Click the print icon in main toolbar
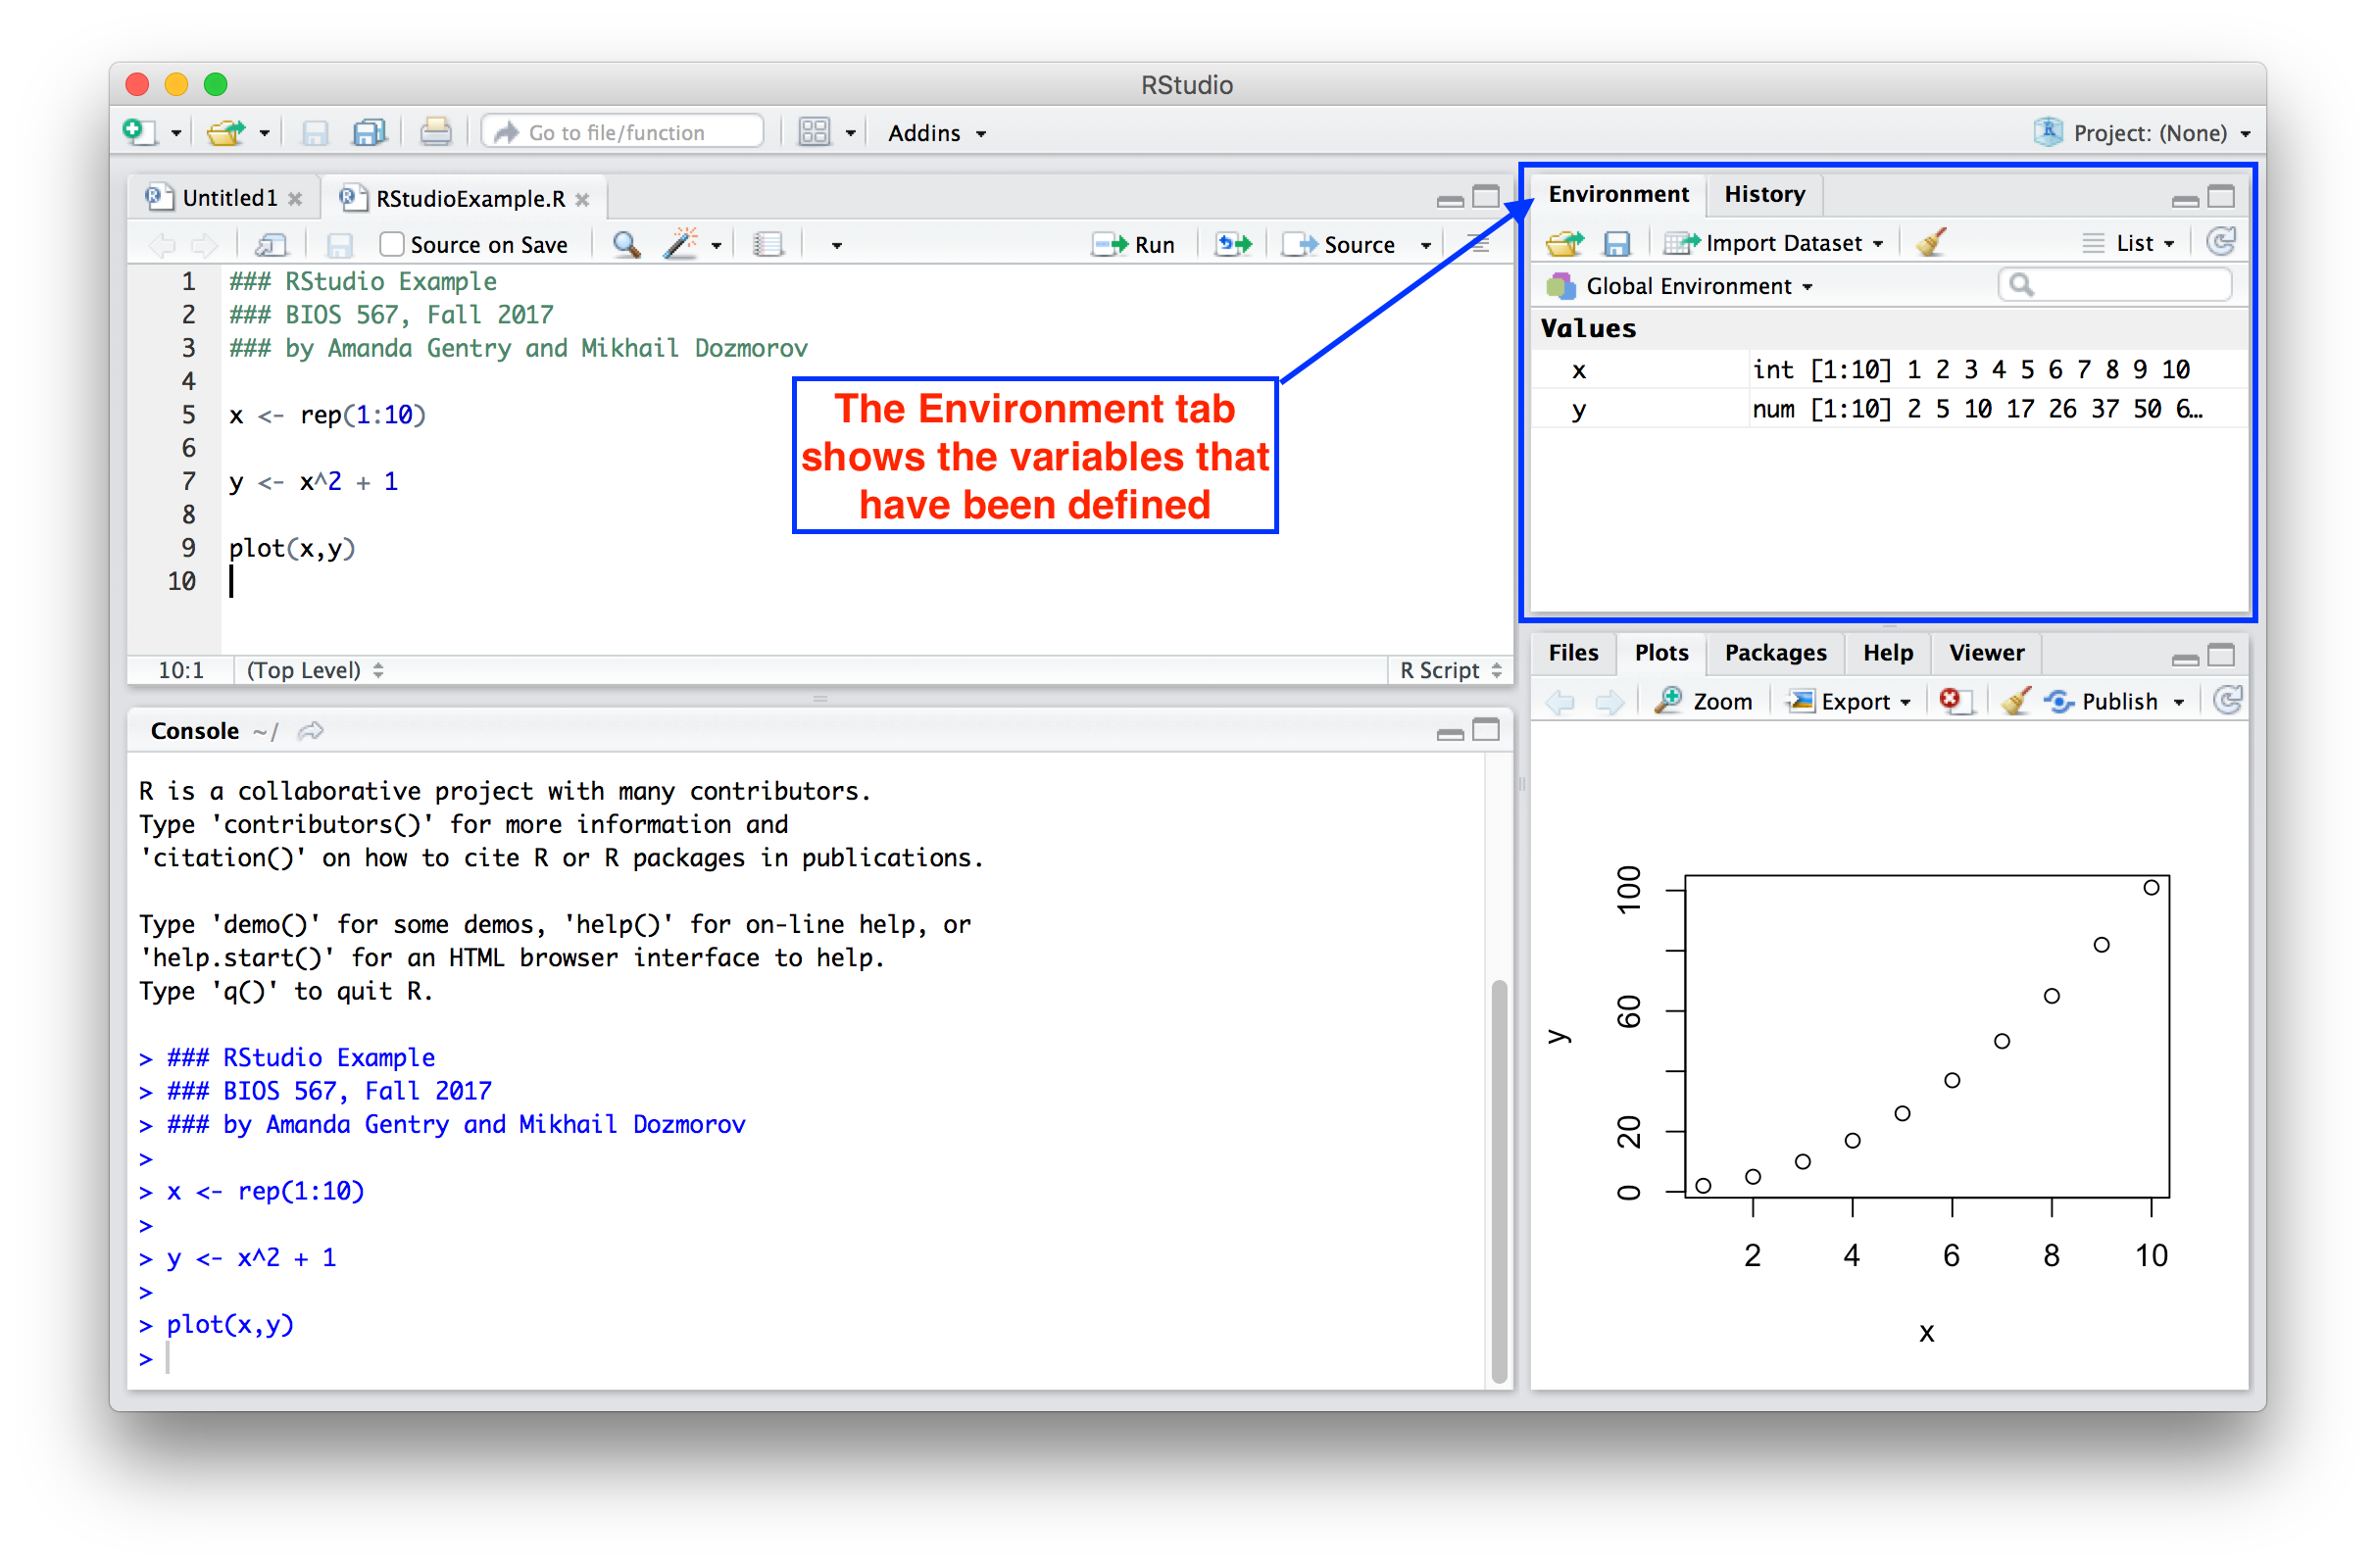Viewport: 2376px width, 1568px height. pos(435,132)
